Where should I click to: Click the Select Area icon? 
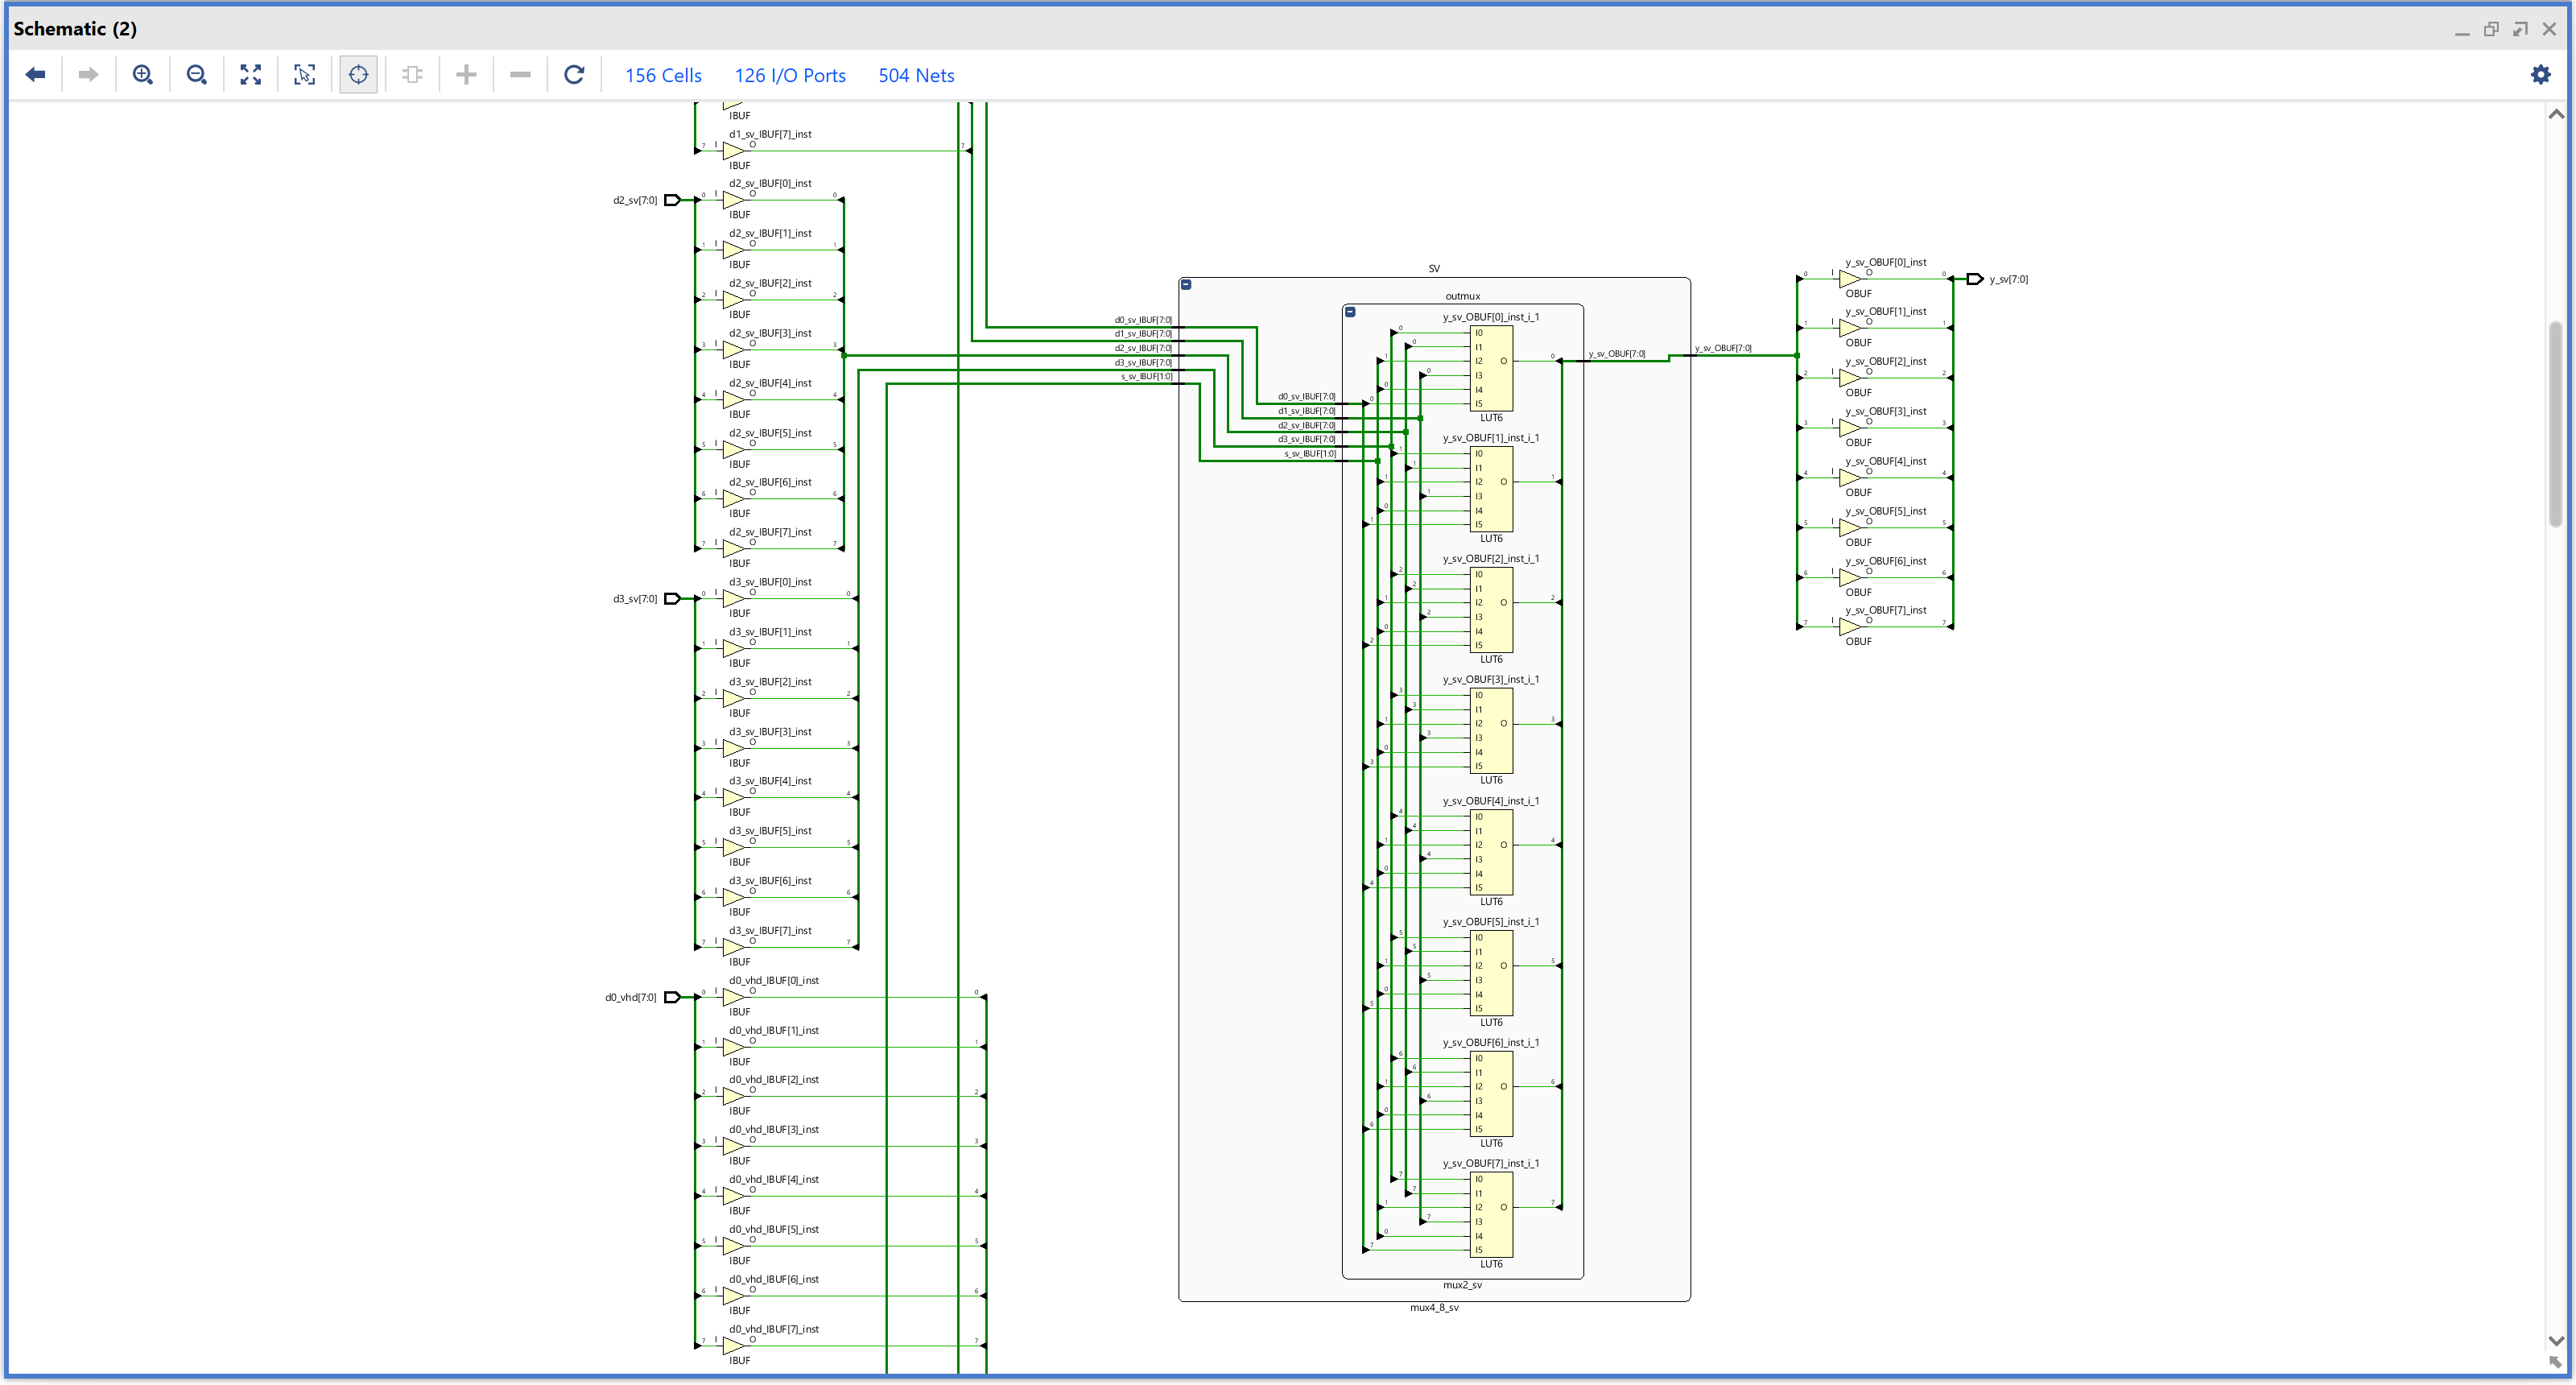[x=305, y=75]
